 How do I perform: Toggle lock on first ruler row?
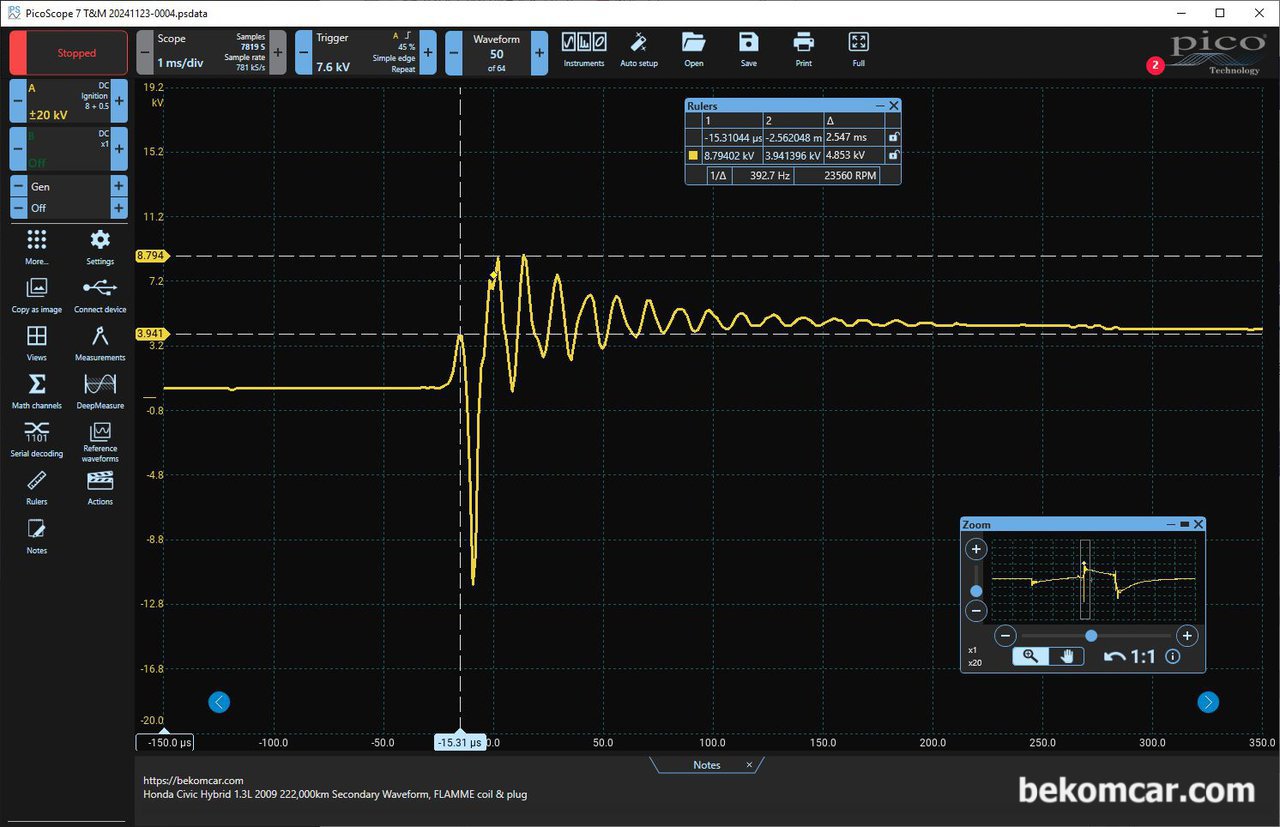(x=893, y=137)
